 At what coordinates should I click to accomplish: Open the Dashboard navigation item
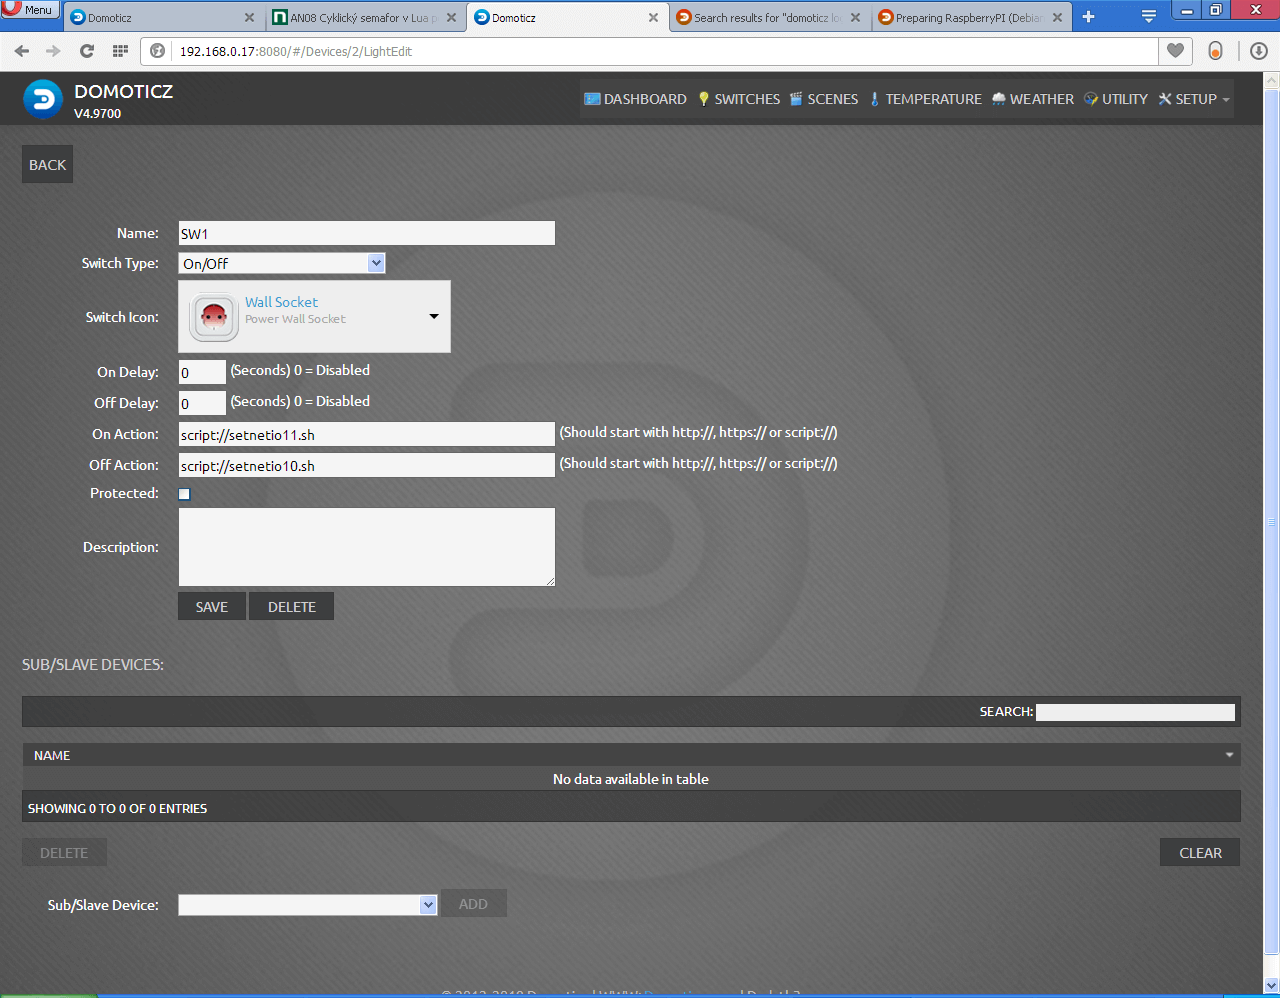(x=635, y=99)
